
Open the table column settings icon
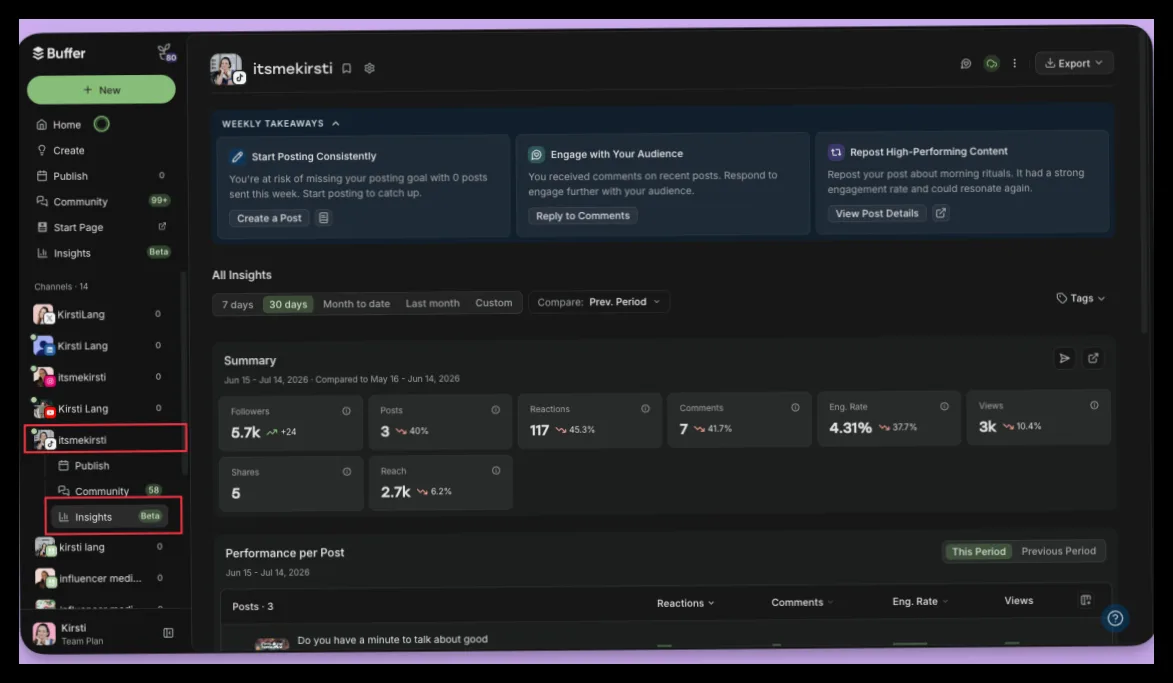coord(1085,600)
